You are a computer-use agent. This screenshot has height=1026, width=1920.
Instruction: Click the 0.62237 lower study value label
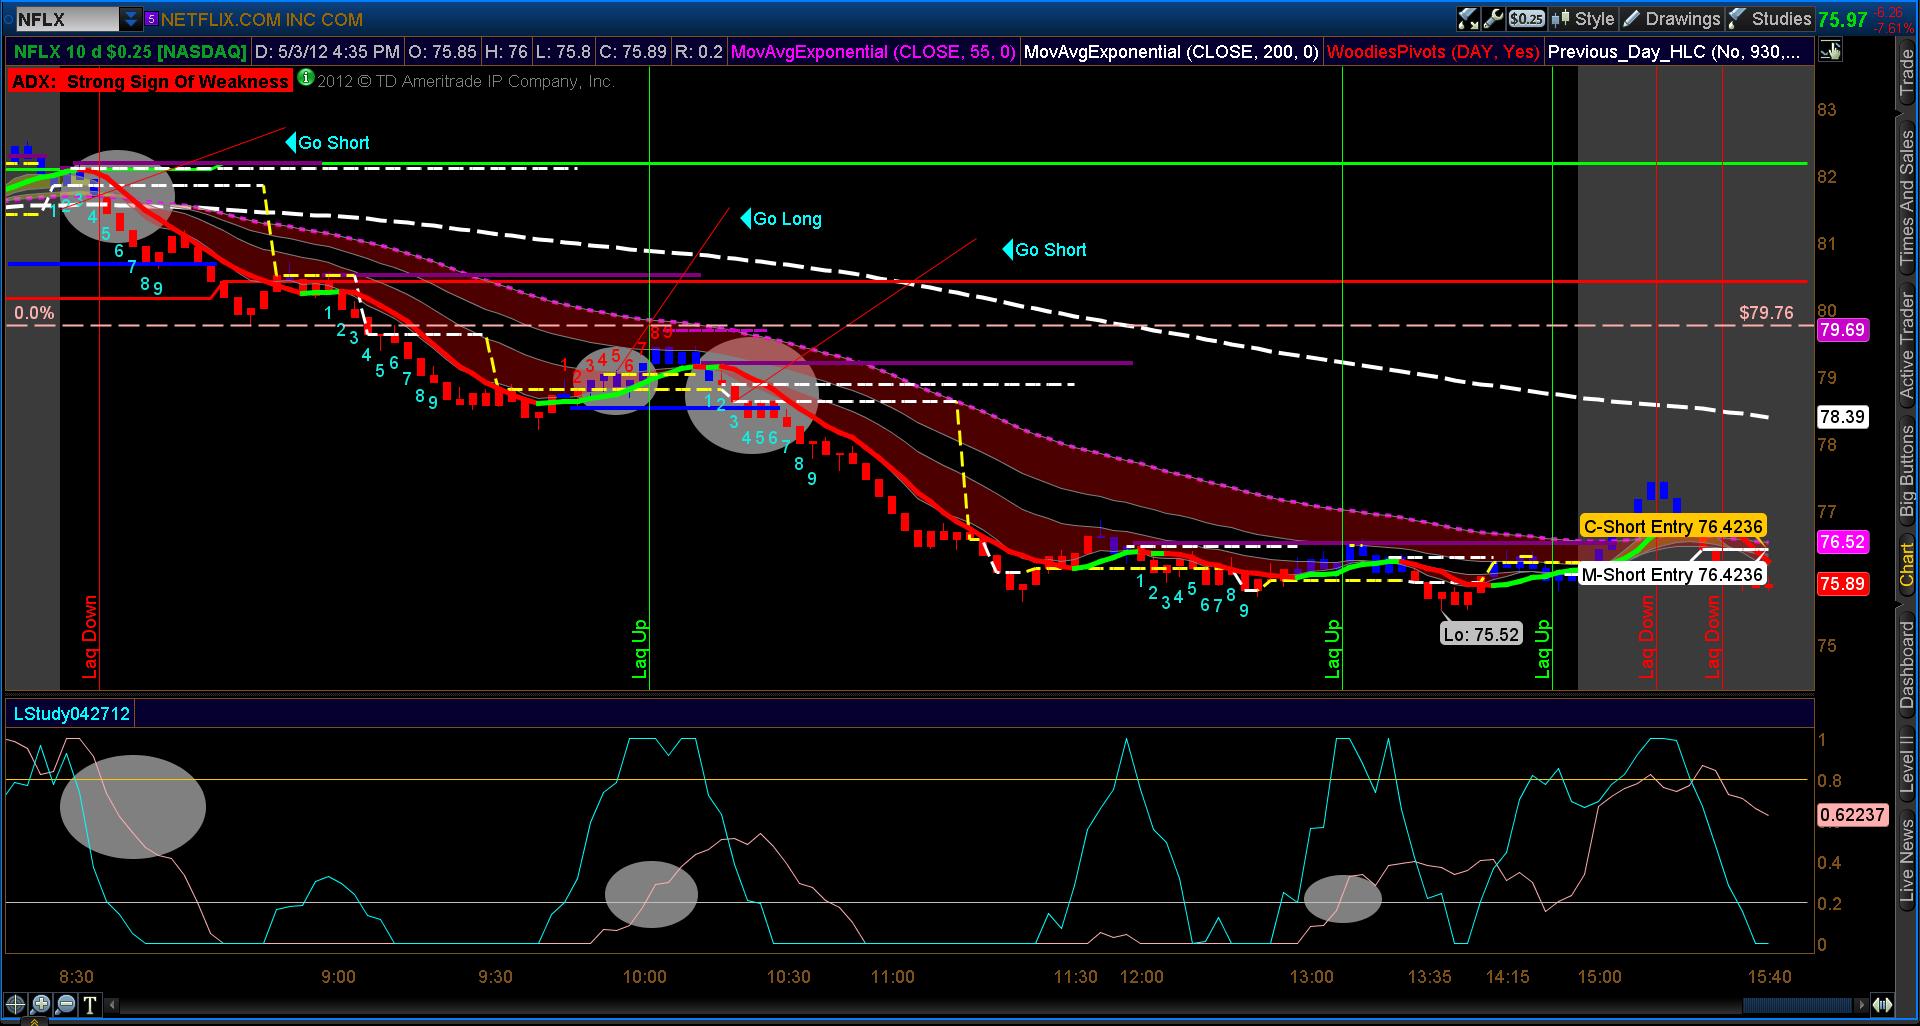(1852, 815)
